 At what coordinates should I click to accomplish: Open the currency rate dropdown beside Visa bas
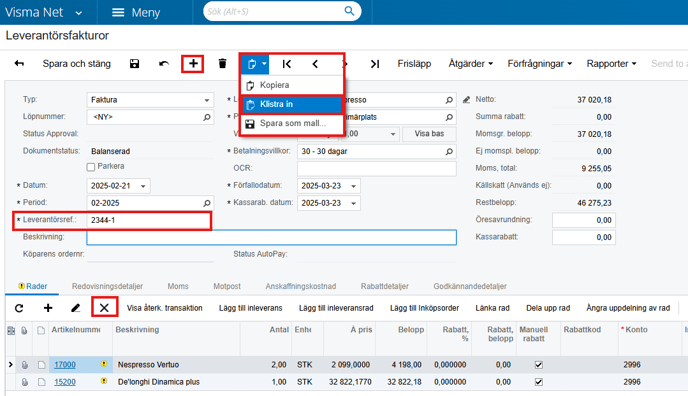(393, 134)
